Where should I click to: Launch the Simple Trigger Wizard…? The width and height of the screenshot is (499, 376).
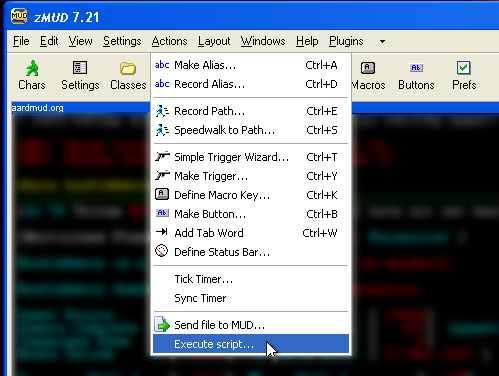251,157
